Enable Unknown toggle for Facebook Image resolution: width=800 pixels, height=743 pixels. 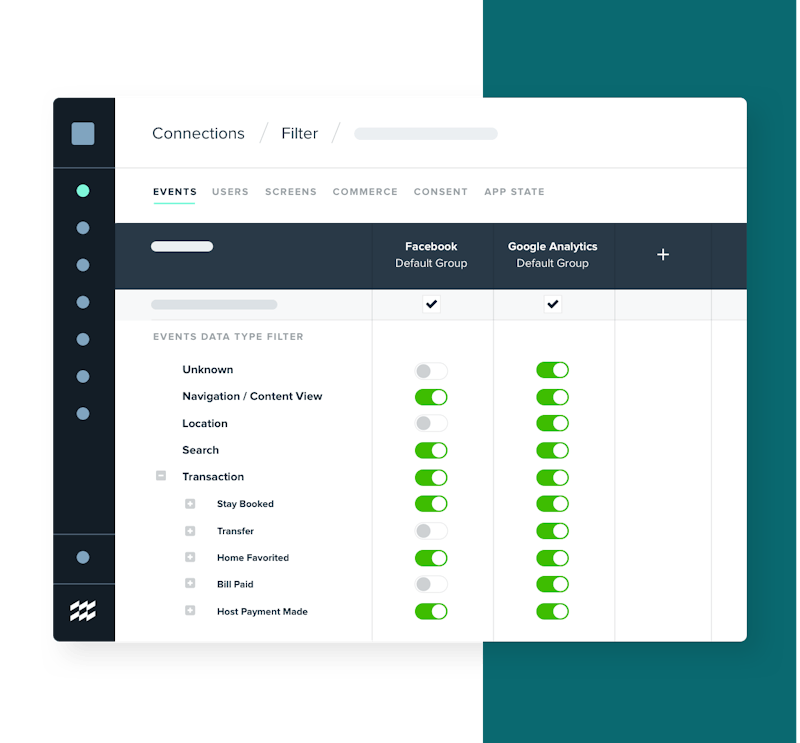[x=431, y=370]
